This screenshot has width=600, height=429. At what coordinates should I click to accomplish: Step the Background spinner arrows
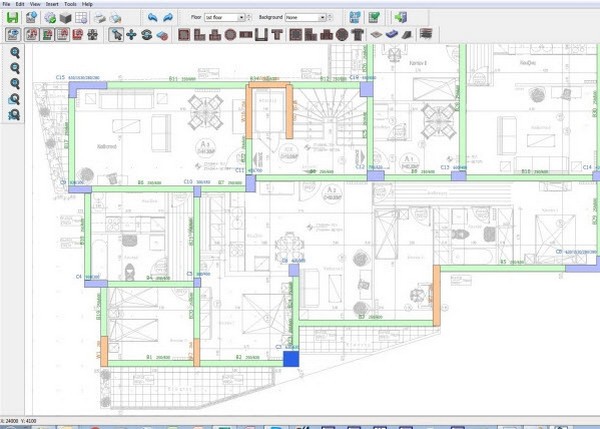330,18
